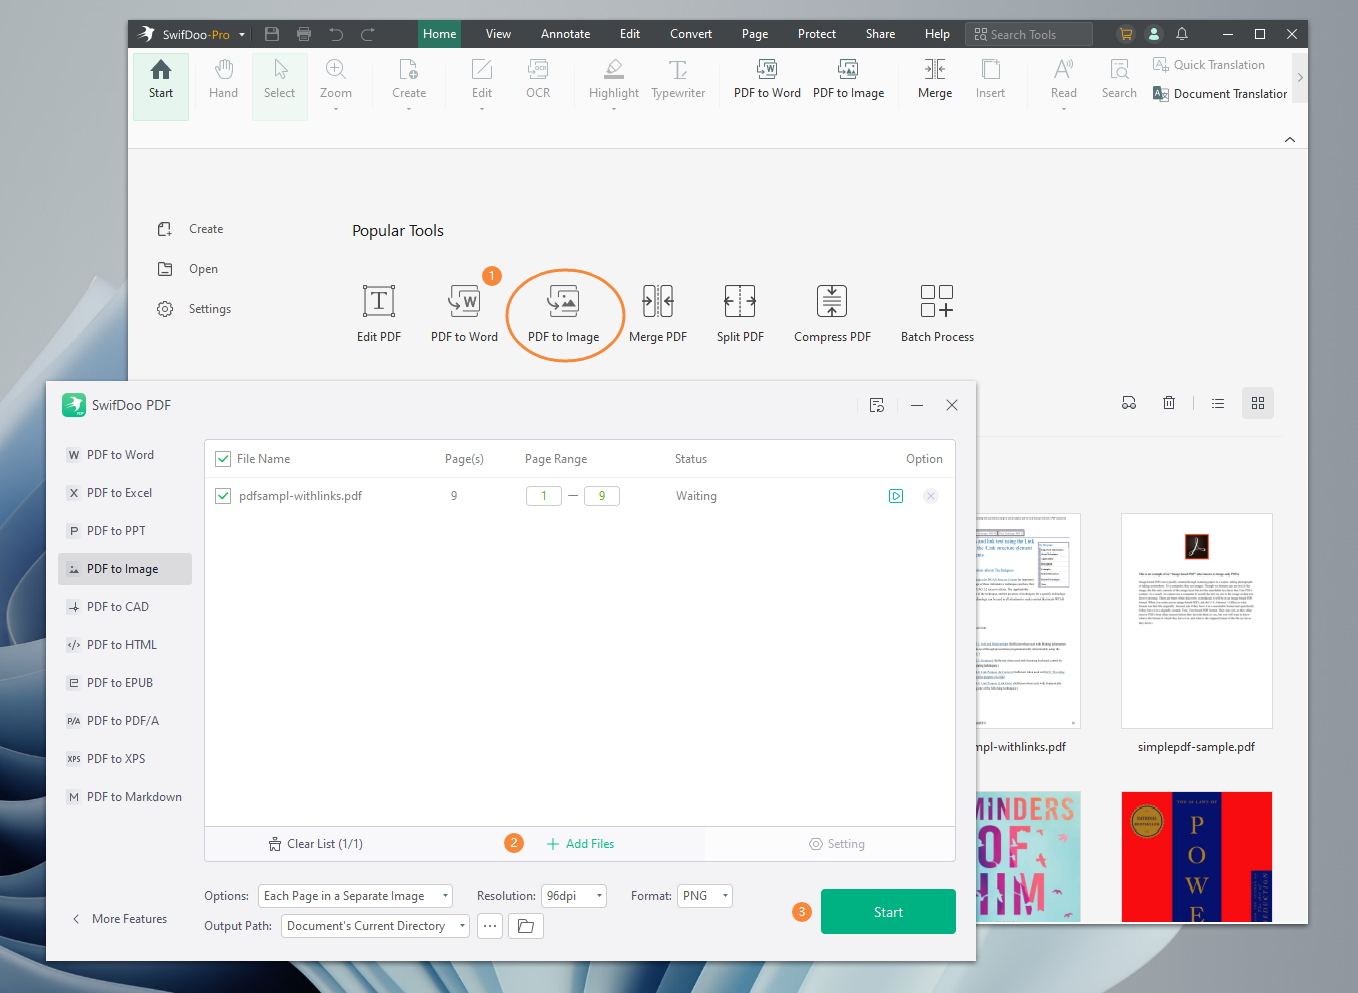Open the Zoom tool in ribbon

coord(336,82)
